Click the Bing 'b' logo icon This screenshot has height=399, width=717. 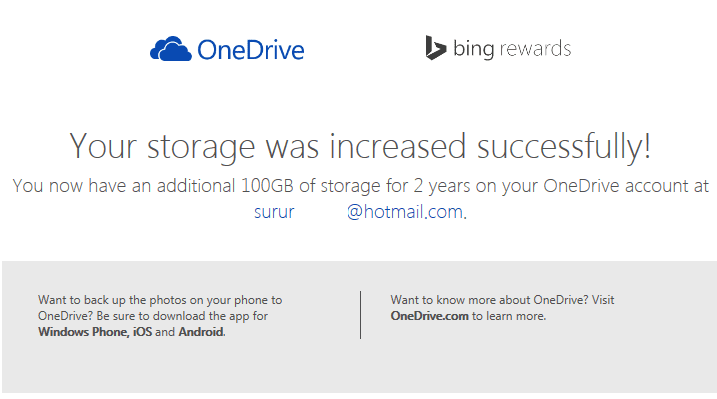point(435,48)
